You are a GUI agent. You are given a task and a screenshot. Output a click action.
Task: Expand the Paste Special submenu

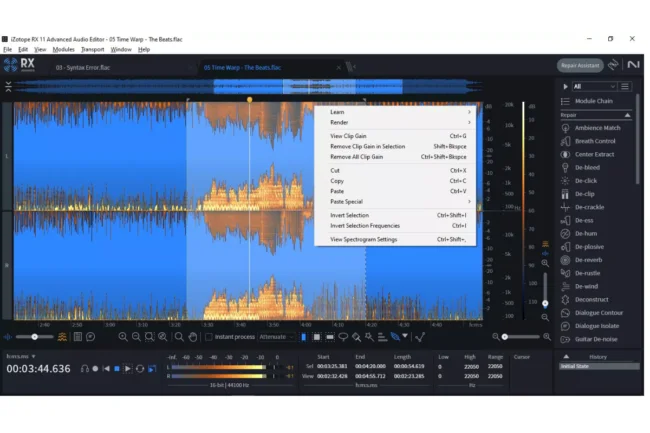(395, 202)
